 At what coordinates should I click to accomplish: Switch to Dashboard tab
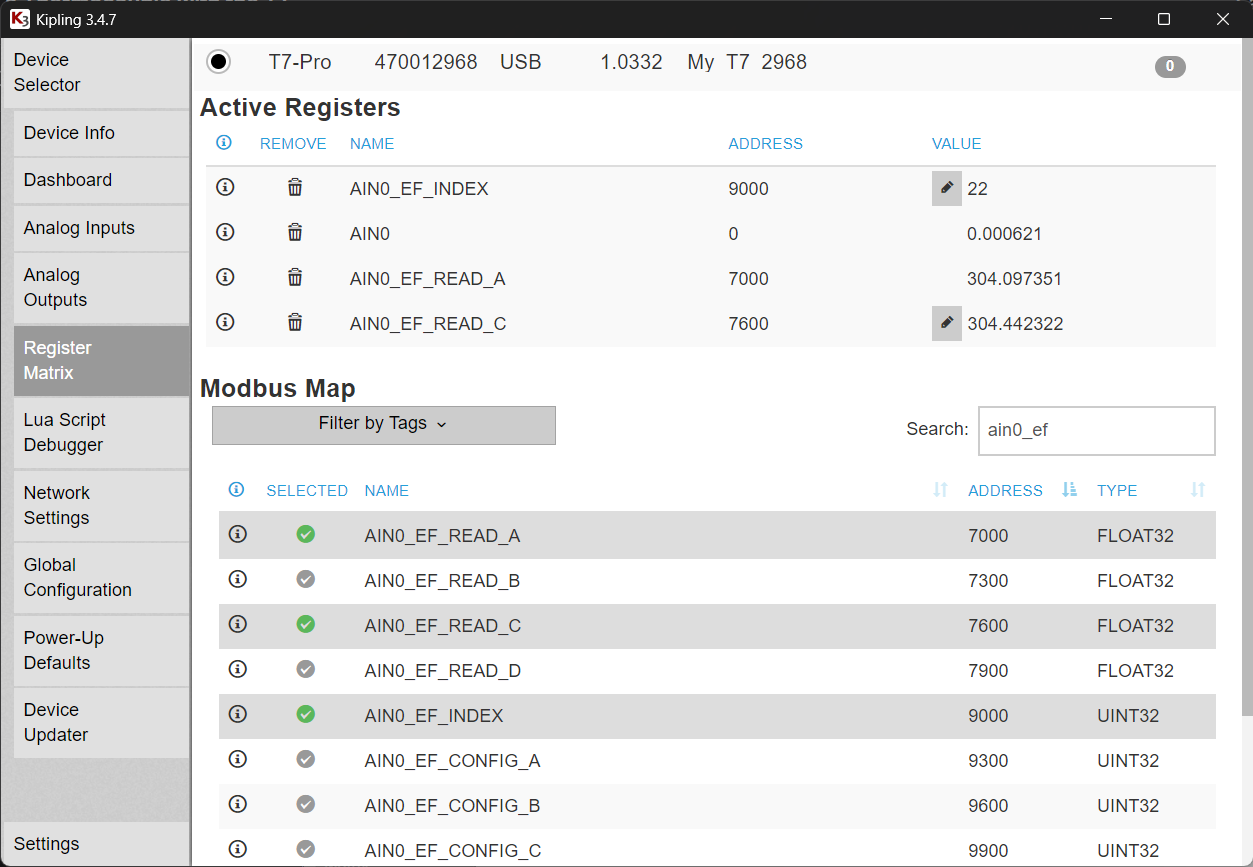point(101,180)
